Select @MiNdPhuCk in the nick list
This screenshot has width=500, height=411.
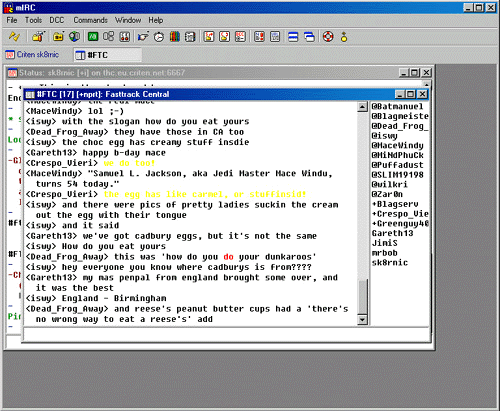click(x=397, y=155)
